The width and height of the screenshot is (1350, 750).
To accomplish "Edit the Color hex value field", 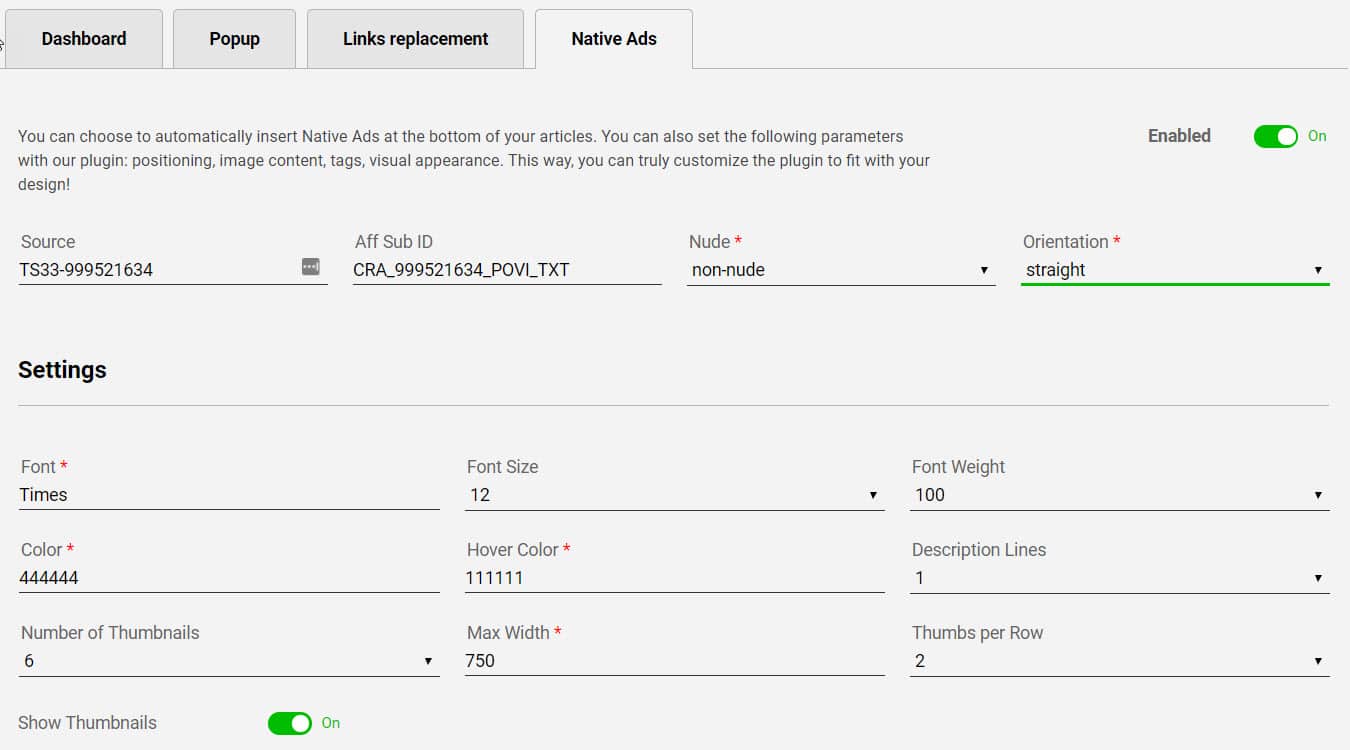I will coord(228,578).
